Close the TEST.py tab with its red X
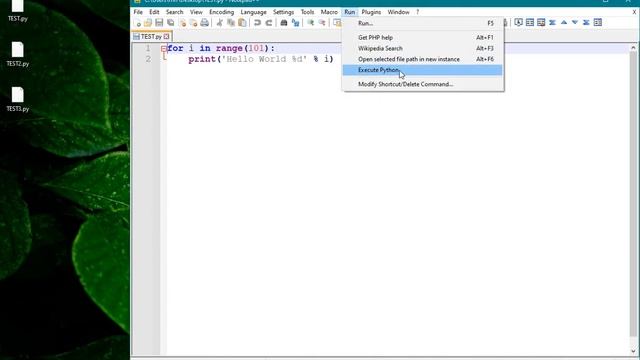This screenshot has width=640, height=360. point(166,37)
